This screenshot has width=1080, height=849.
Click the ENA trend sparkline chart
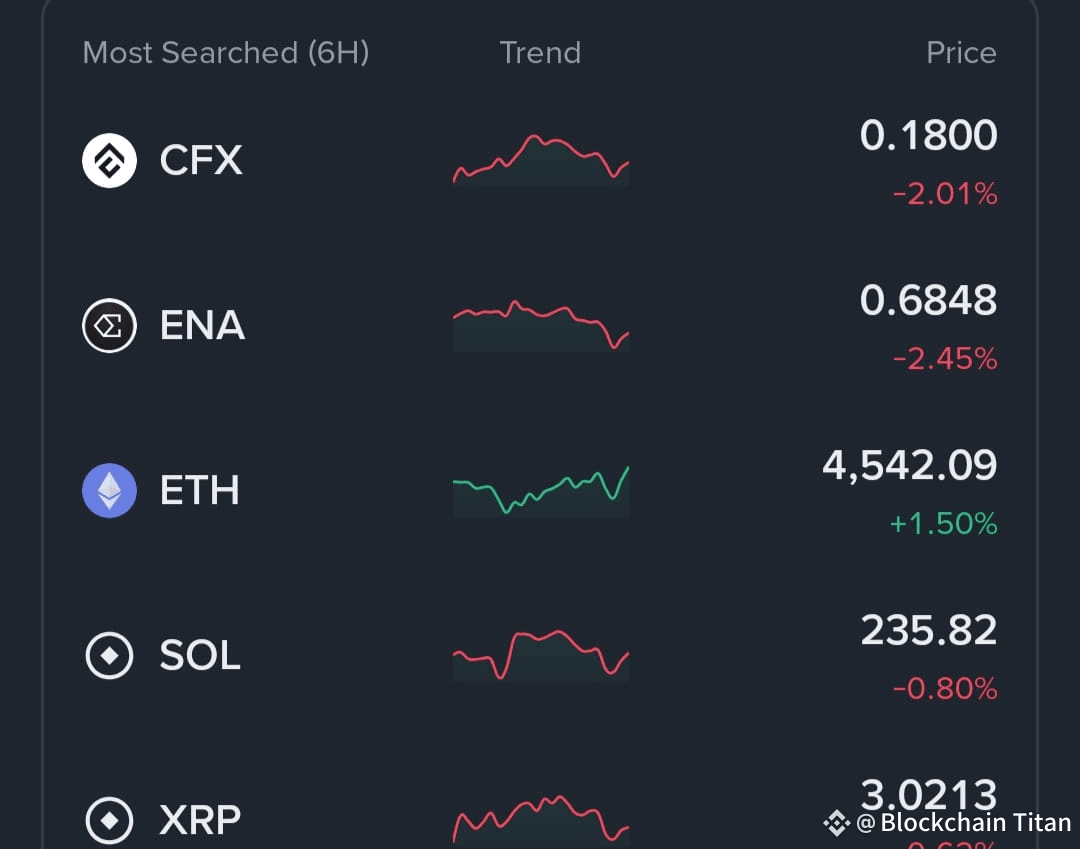(x=540, y=325)
